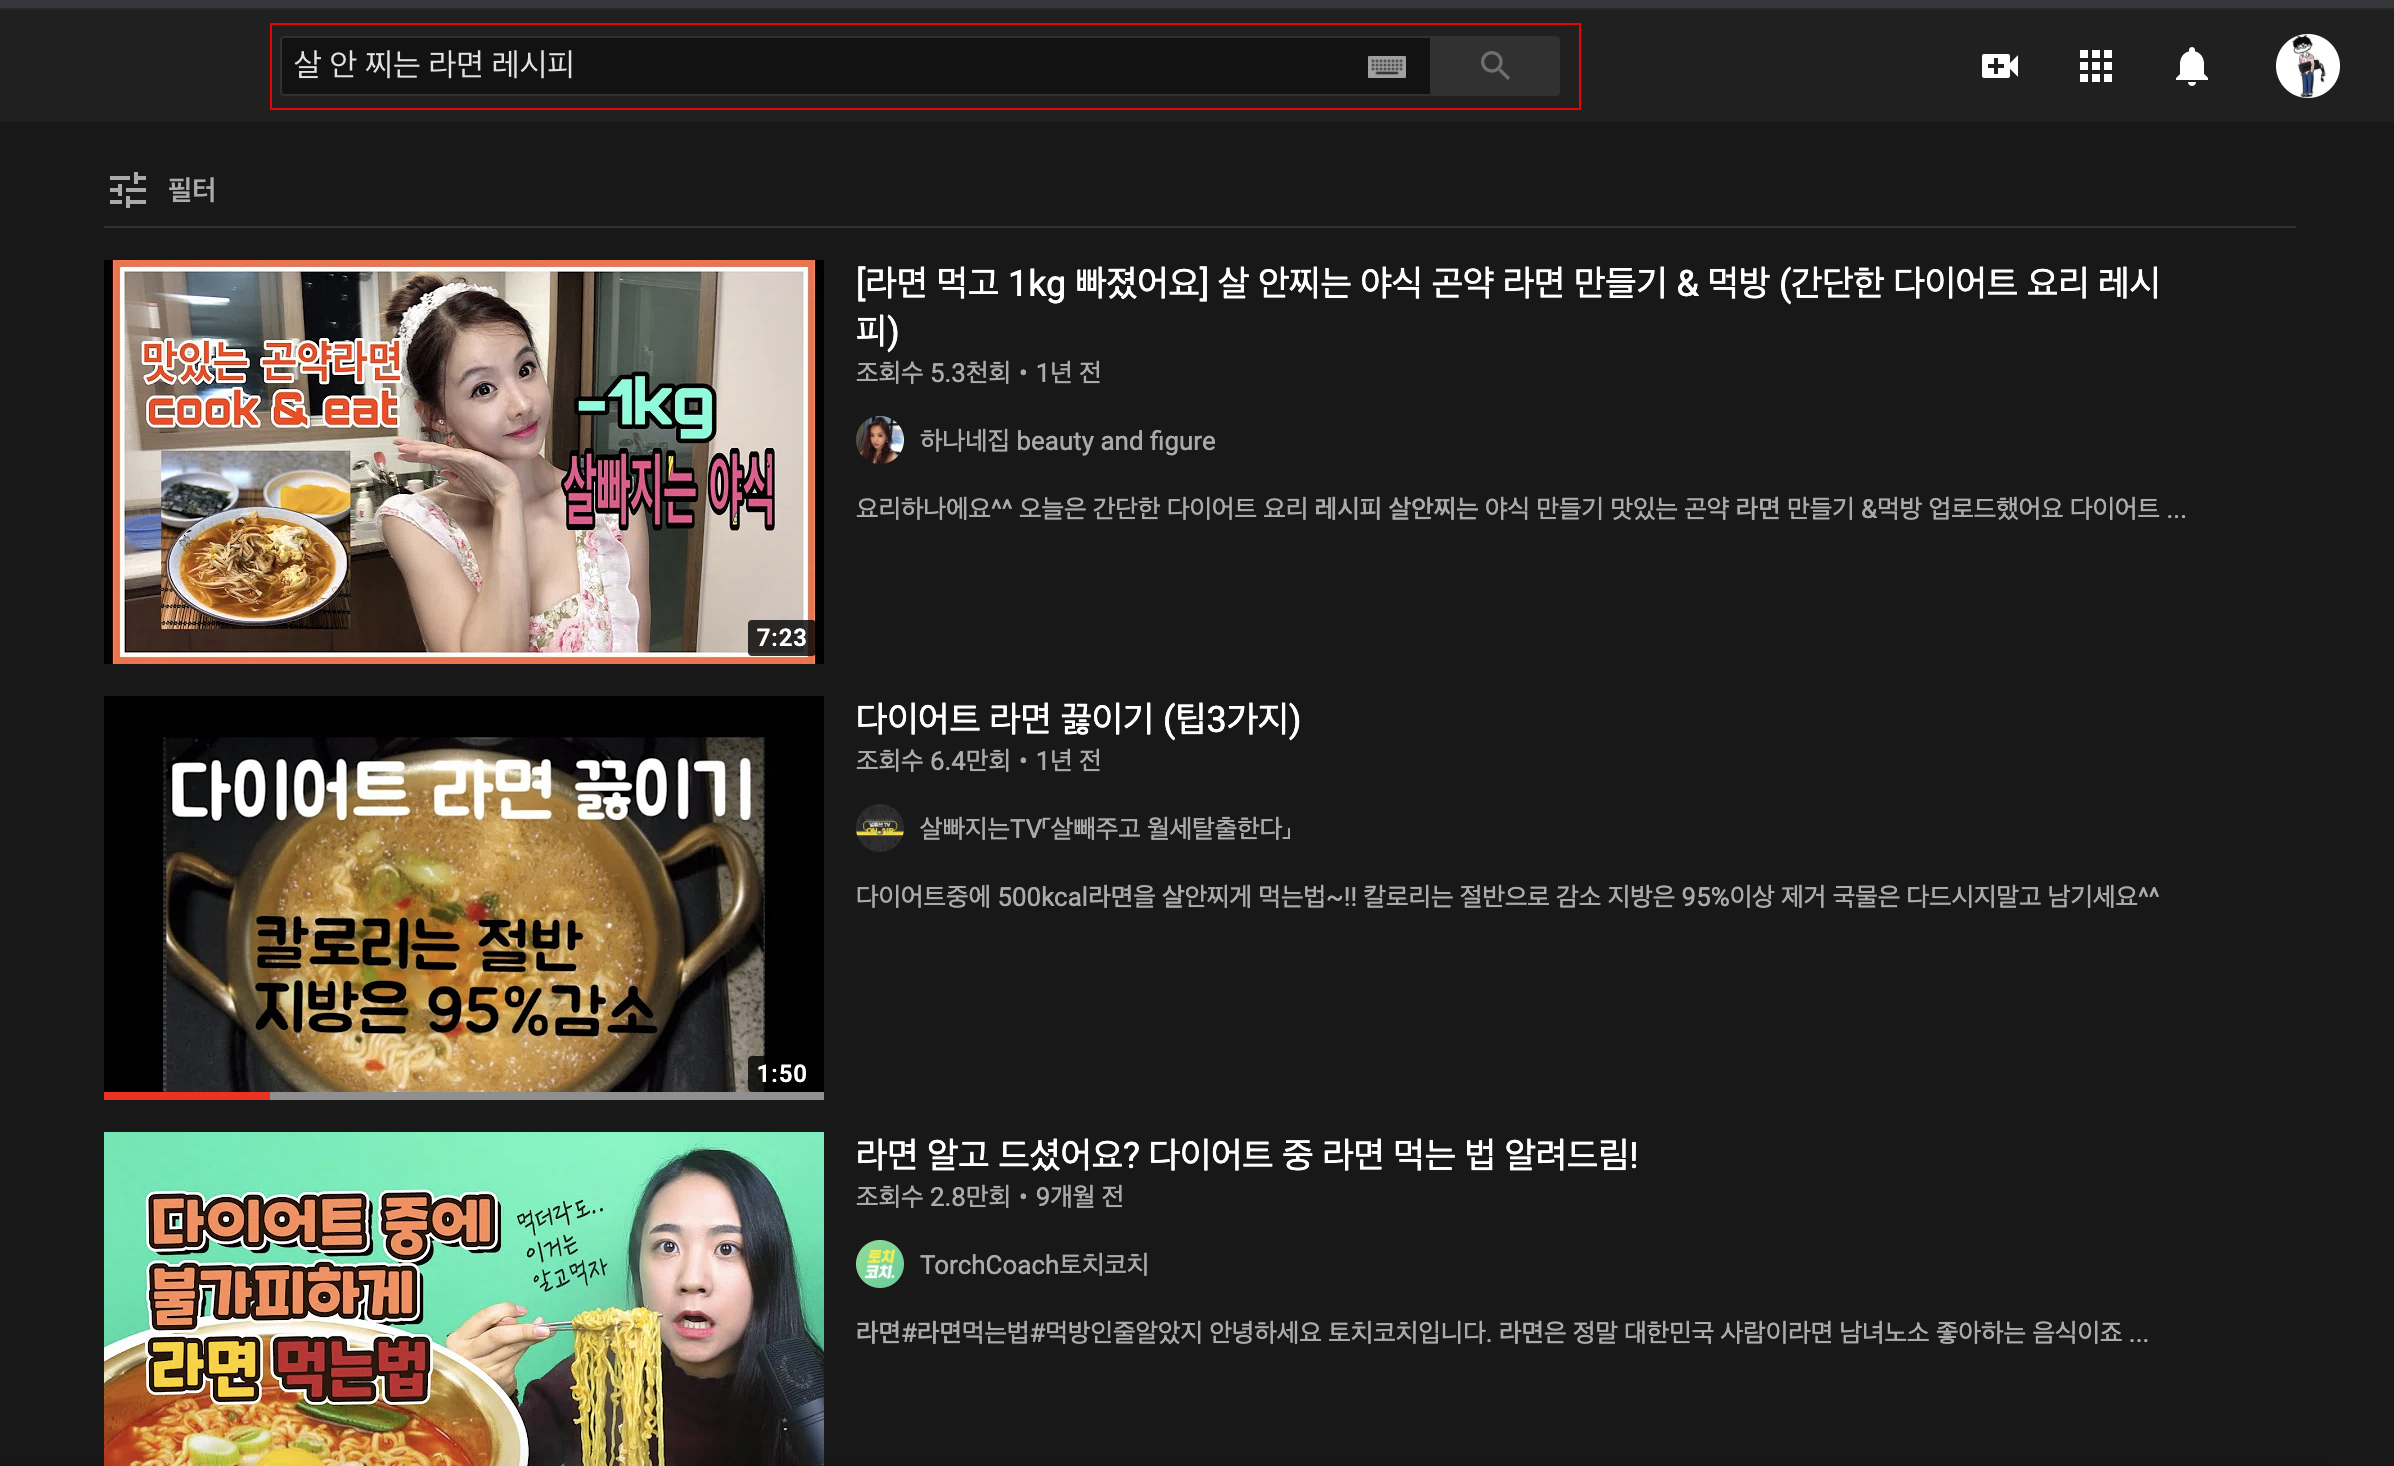Screen dimensions: 2394x1466
Task: Click the search field containing 살 안 찌는 라면 레시피
Action: 855,66
